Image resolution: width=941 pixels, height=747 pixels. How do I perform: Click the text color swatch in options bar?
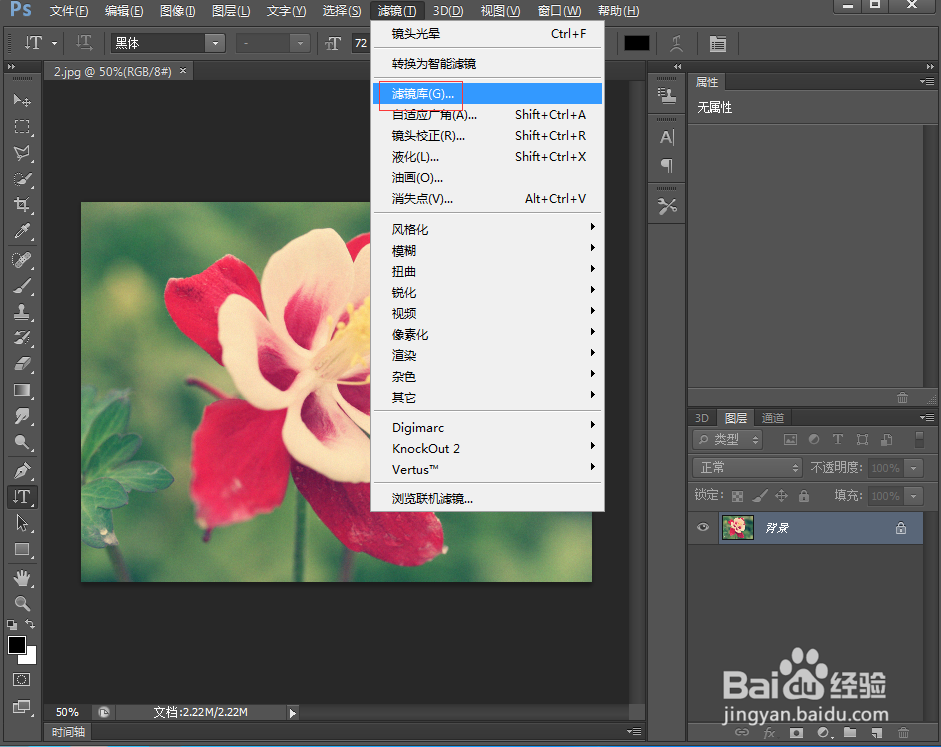637,43
